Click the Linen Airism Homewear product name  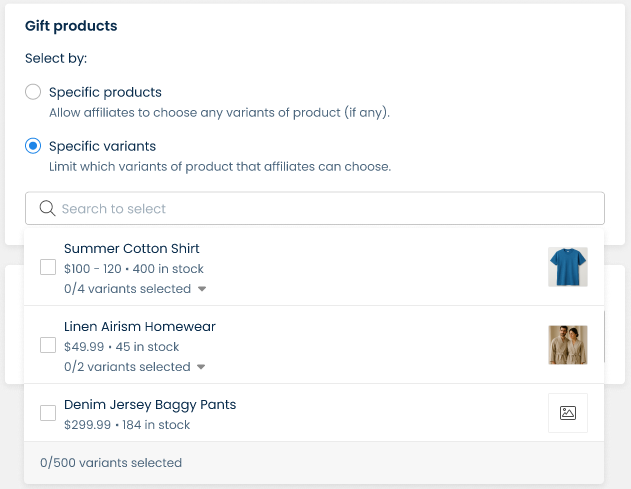click(140, 326)
